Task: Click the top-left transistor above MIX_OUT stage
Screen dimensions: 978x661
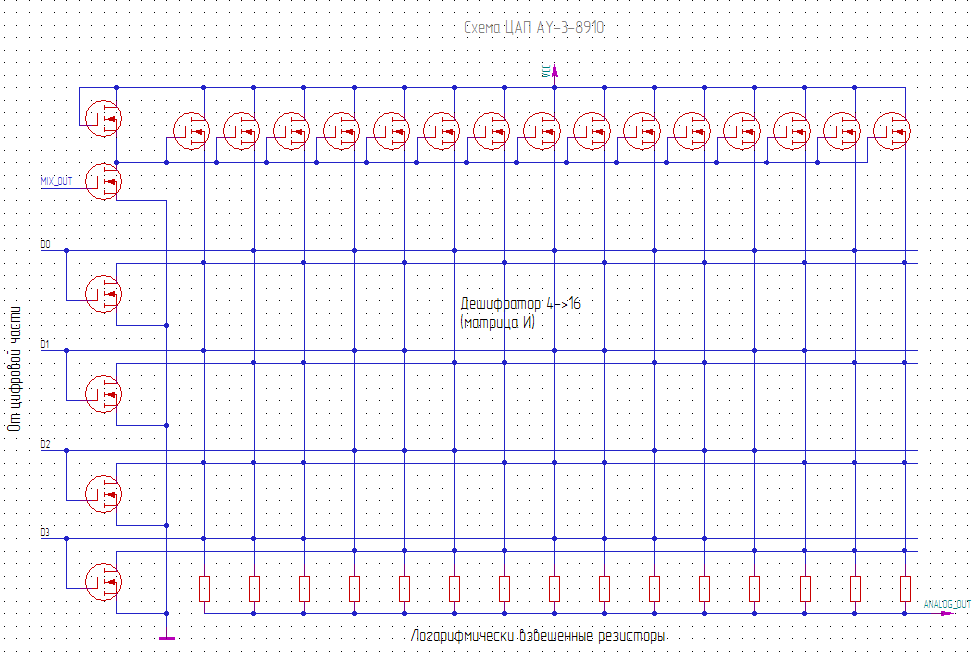Action: pyautogui.click(x=104, y=118)
